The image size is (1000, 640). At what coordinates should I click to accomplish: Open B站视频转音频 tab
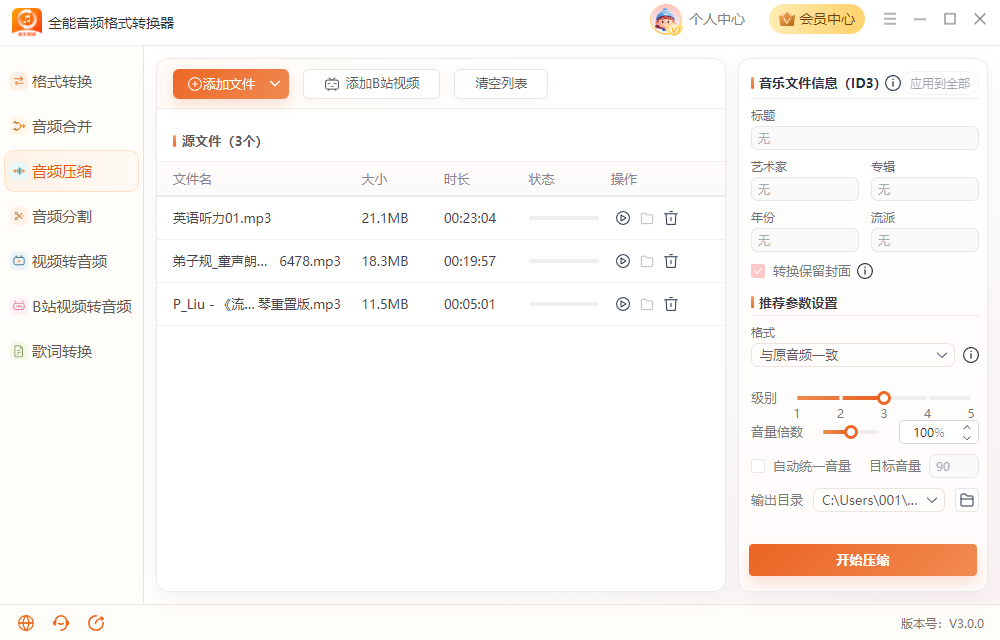point(71,306)
